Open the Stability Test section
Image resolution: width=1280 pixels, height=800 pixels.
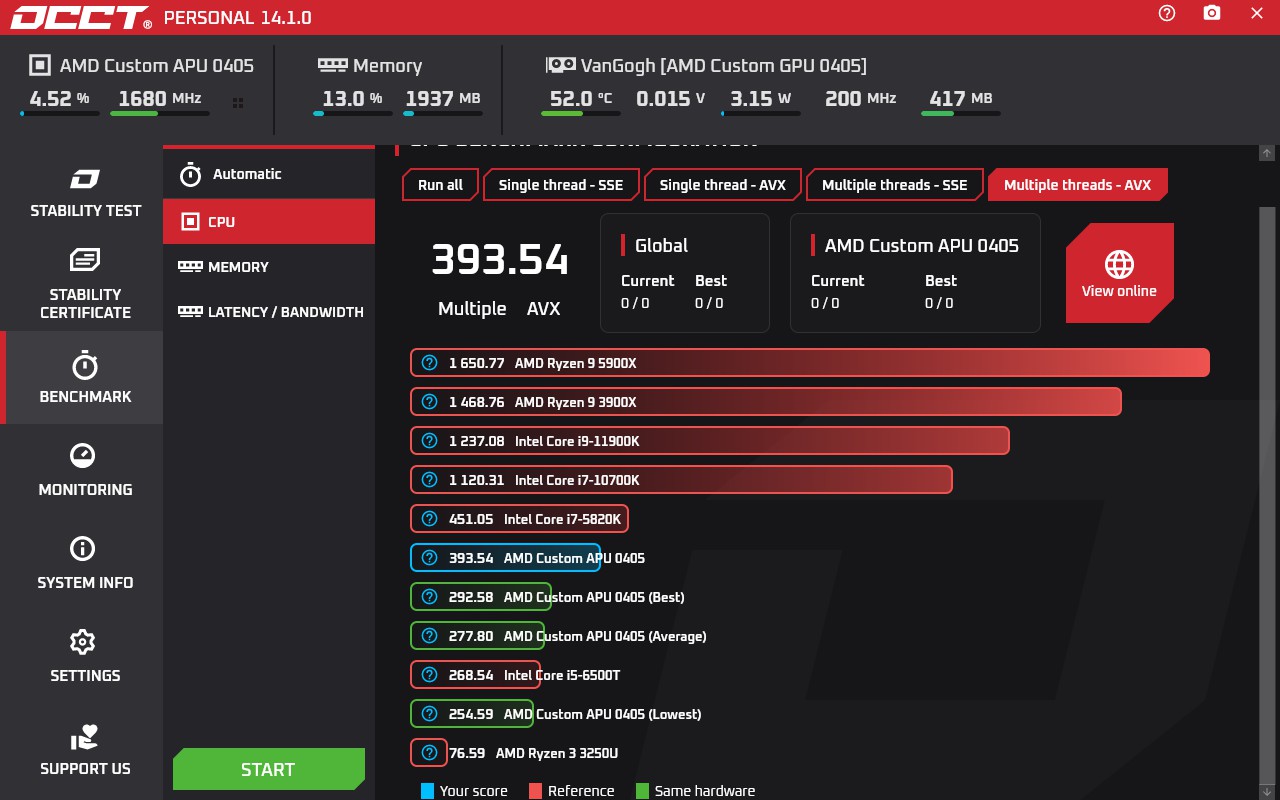(x=85, y=193)
